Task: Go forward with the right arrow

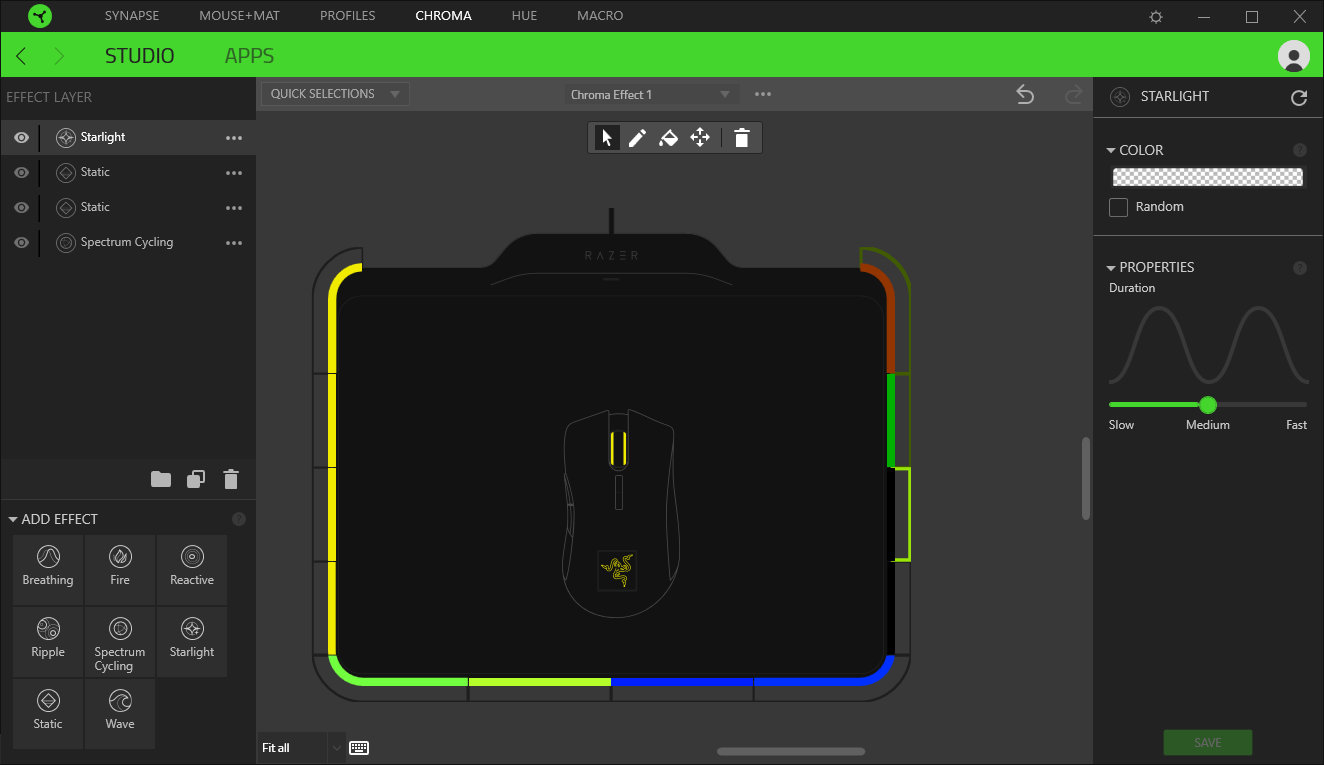Action: 59,56
